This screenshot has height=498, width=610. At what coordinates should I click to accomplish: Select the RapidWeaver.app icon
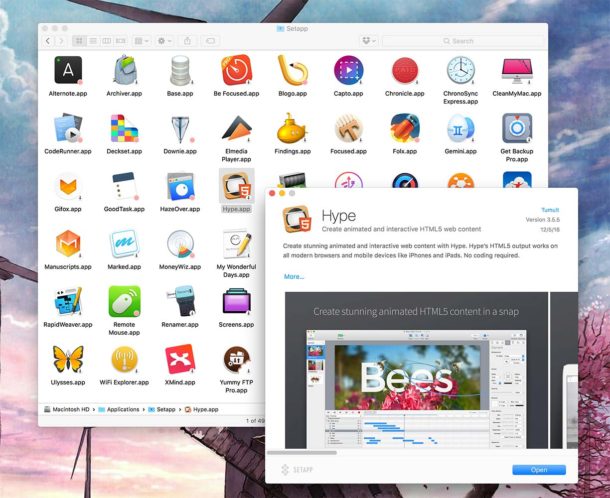[68, 300]
